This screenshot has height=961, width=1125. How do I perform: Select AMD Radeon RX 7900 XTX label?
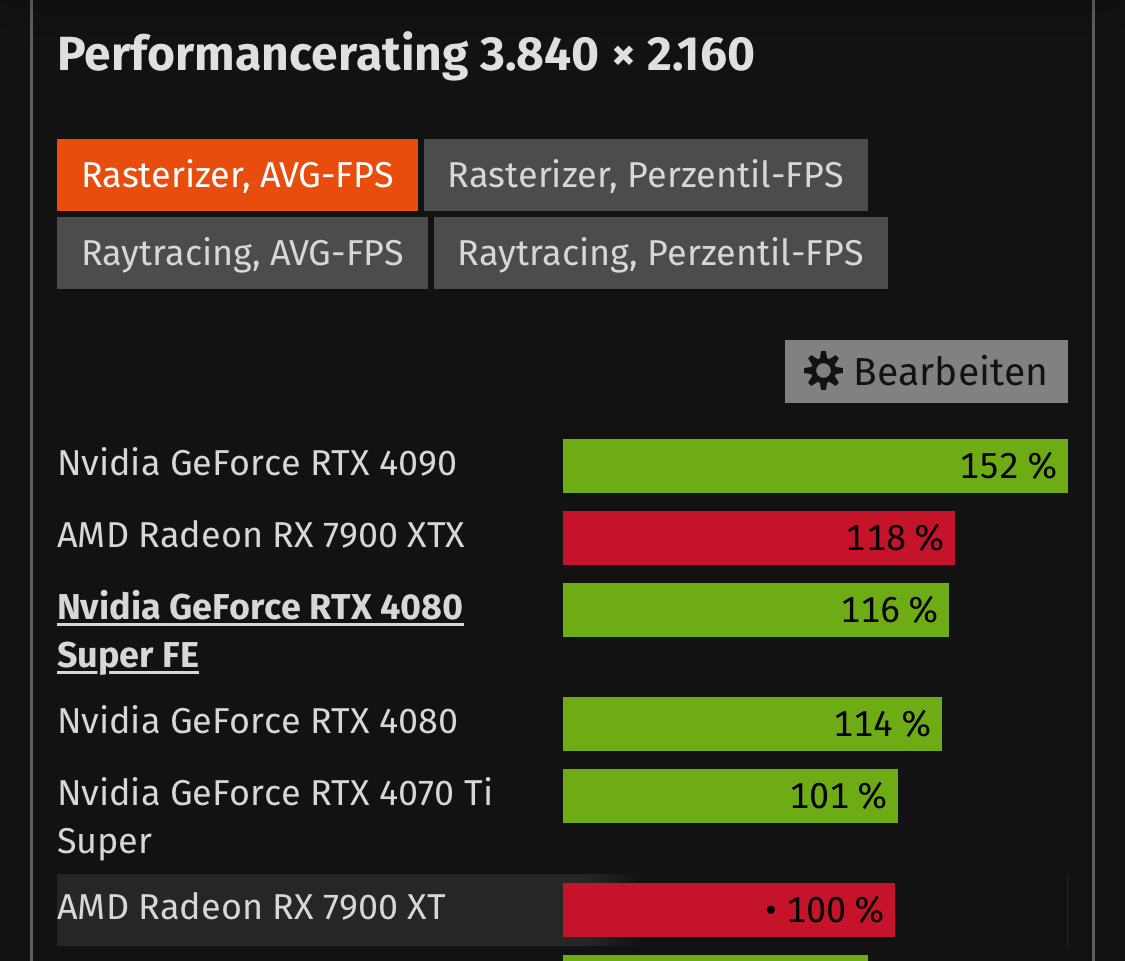point(261,535)
